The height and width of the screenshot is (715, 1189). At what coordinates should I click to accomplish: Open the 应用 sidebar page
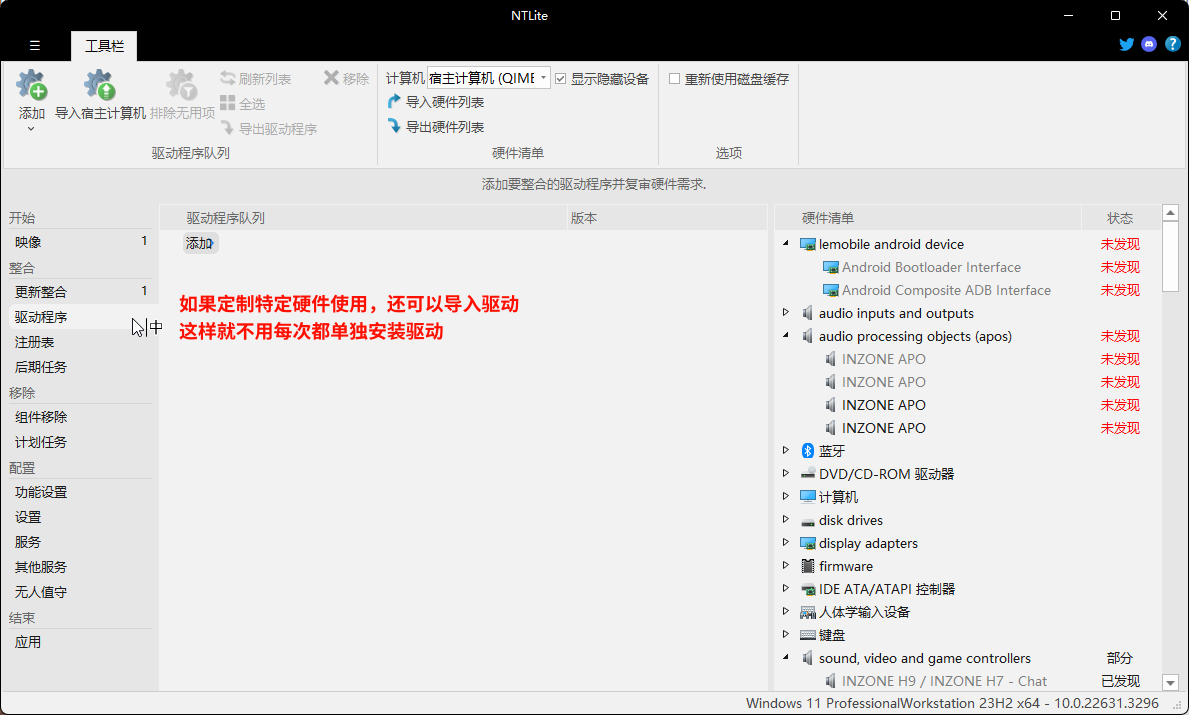tap(80, 642)
